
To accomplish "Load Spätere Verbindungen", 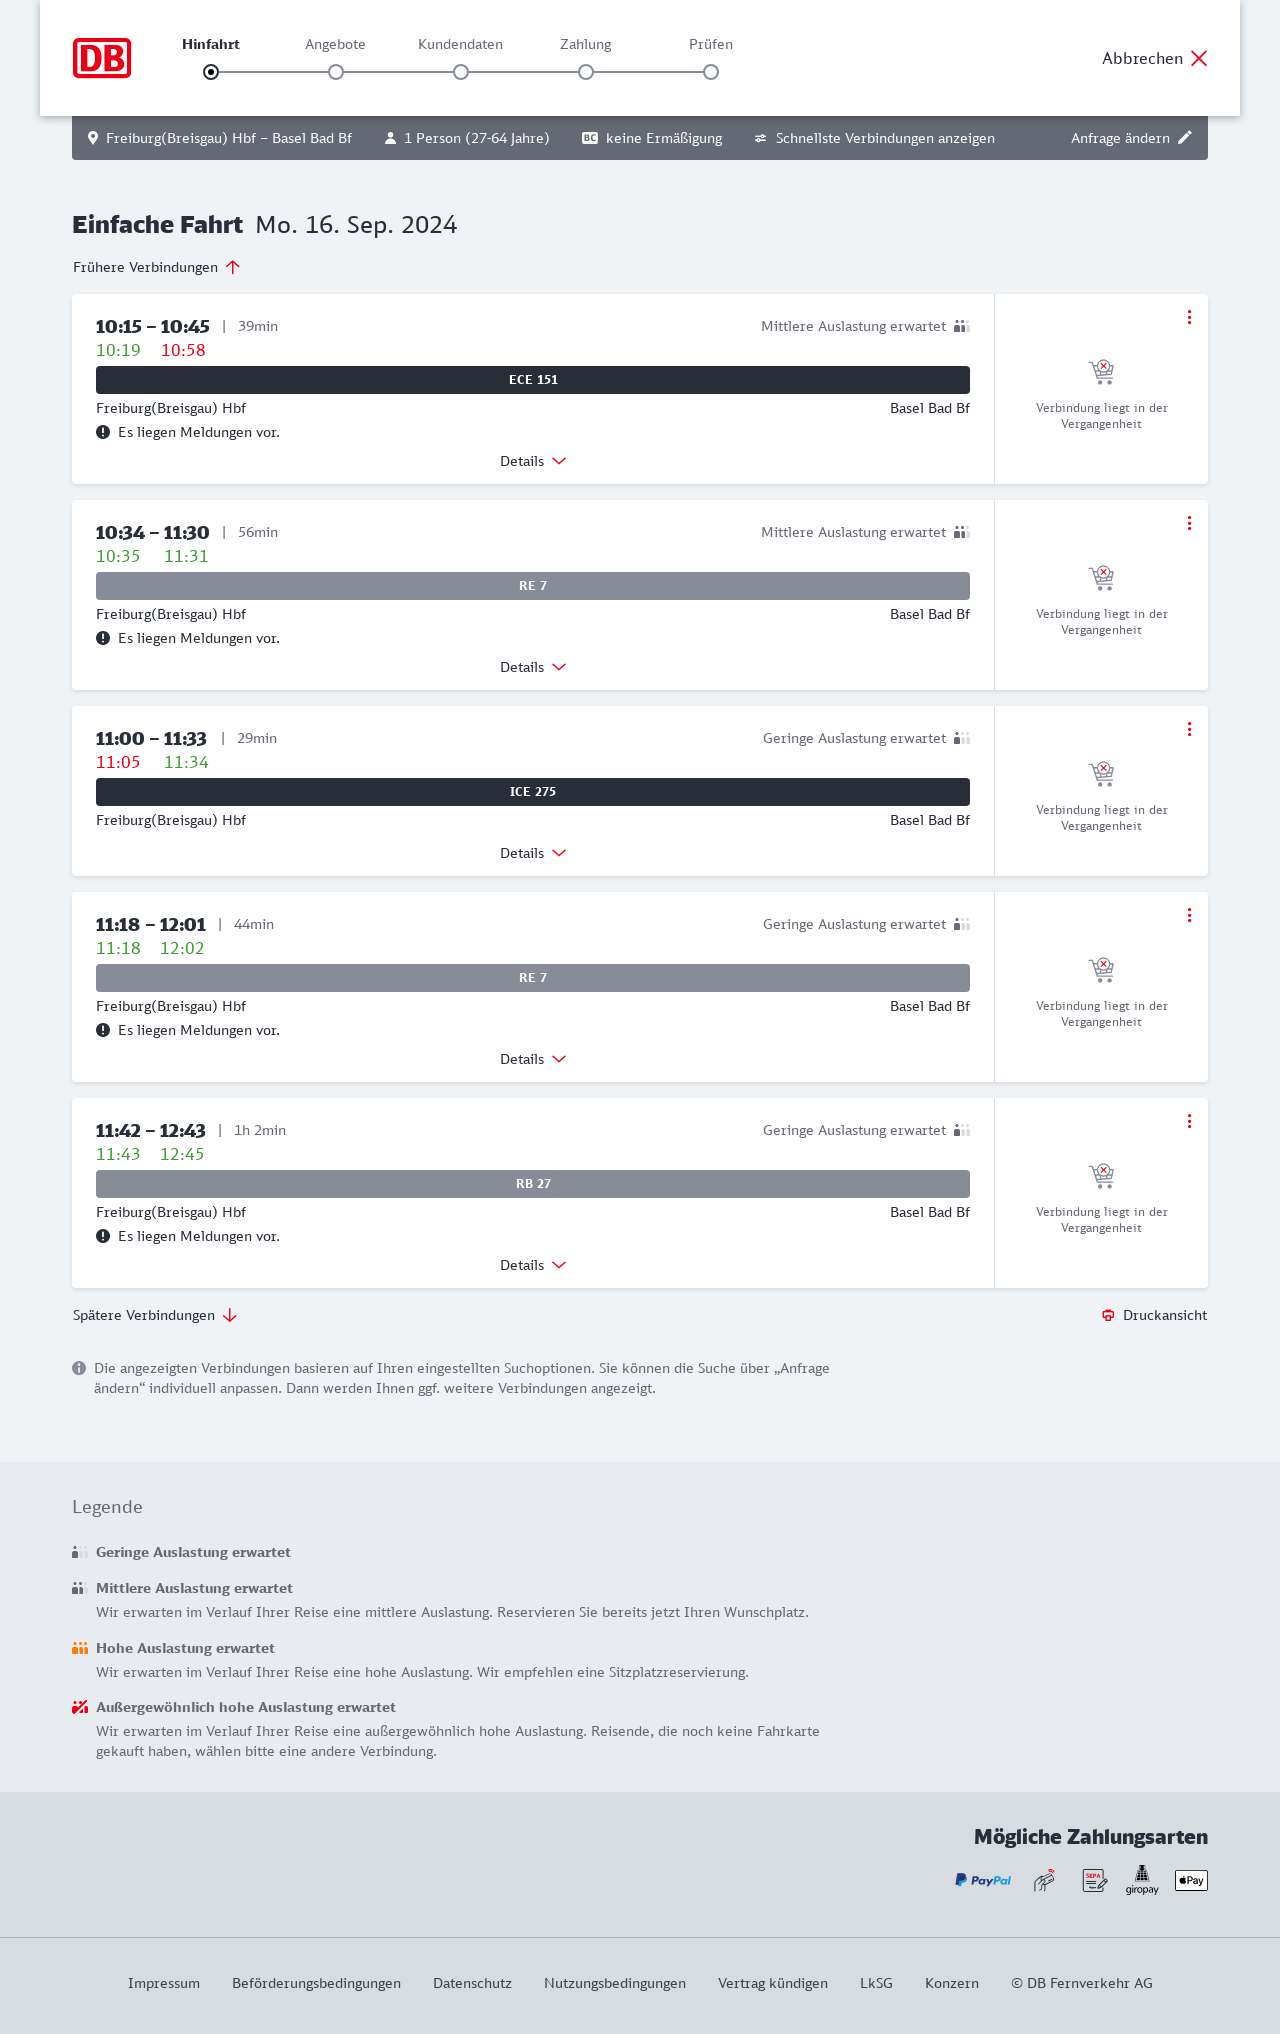I will pyautogui.click(x=155, y=1315).
